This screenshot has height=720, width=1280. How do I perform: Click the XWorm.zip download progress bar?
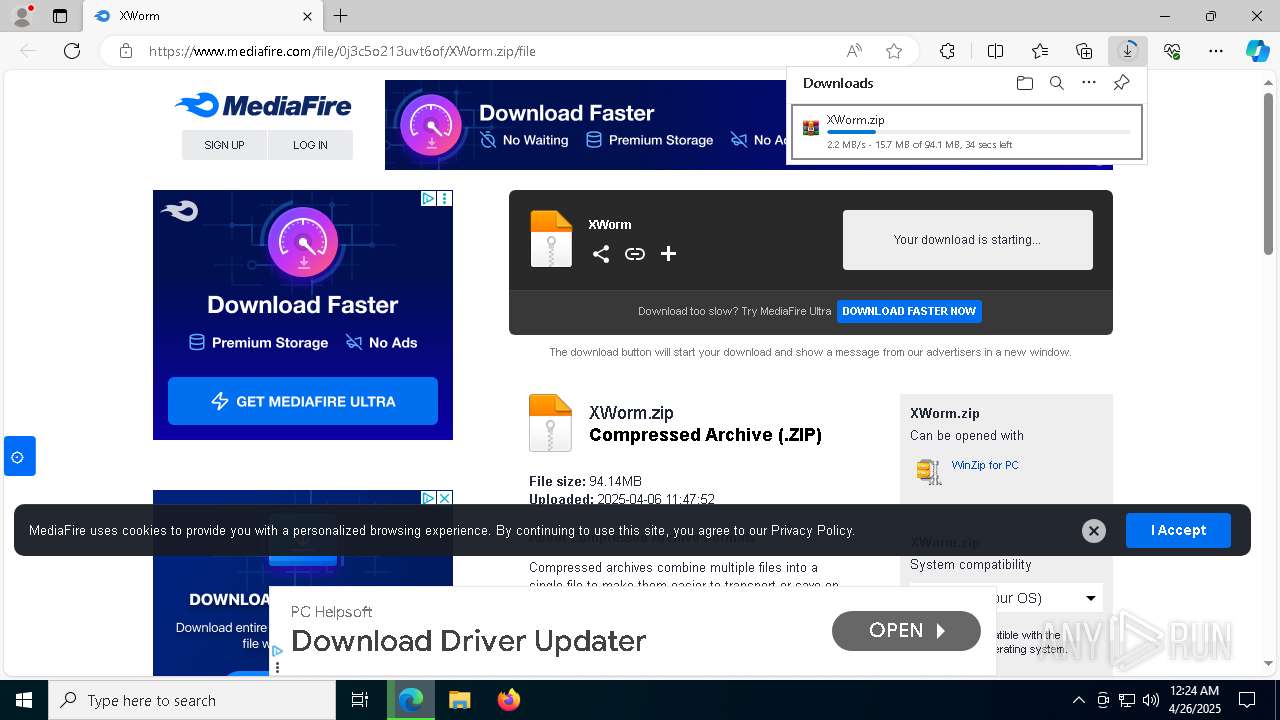(x=979, y=132)
